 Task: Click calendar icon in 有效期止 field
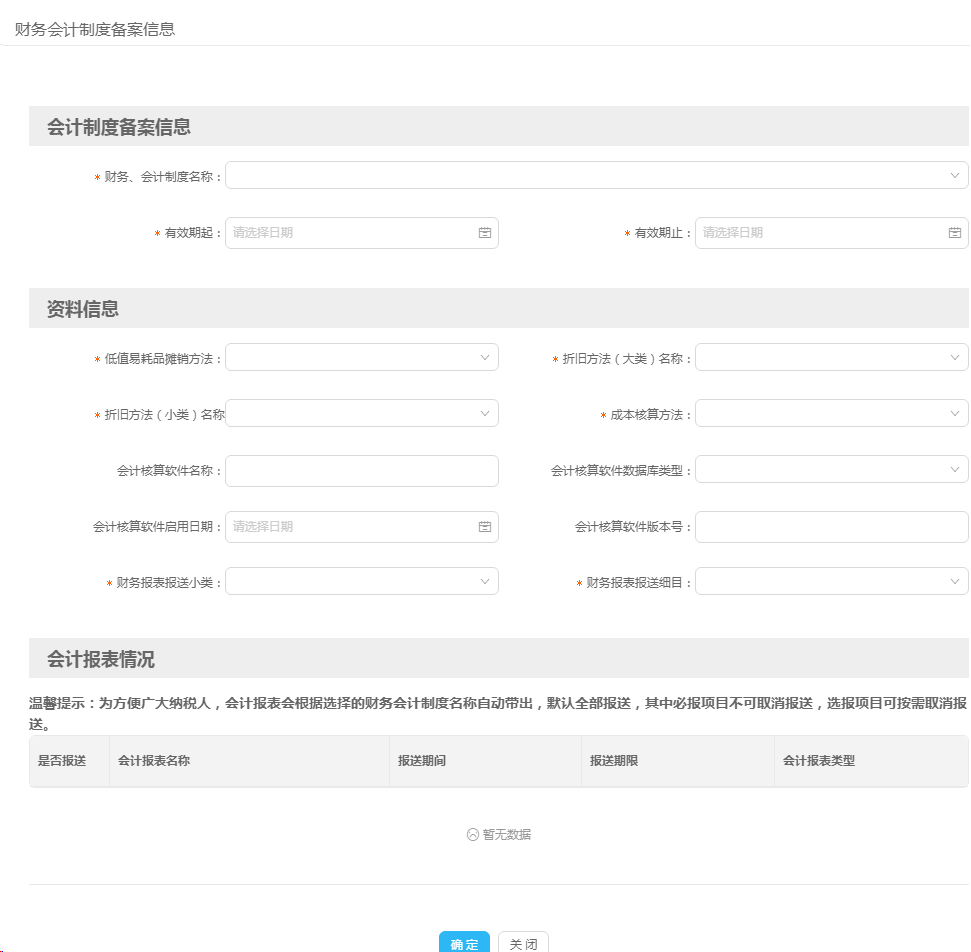click(x=954, y=233)
